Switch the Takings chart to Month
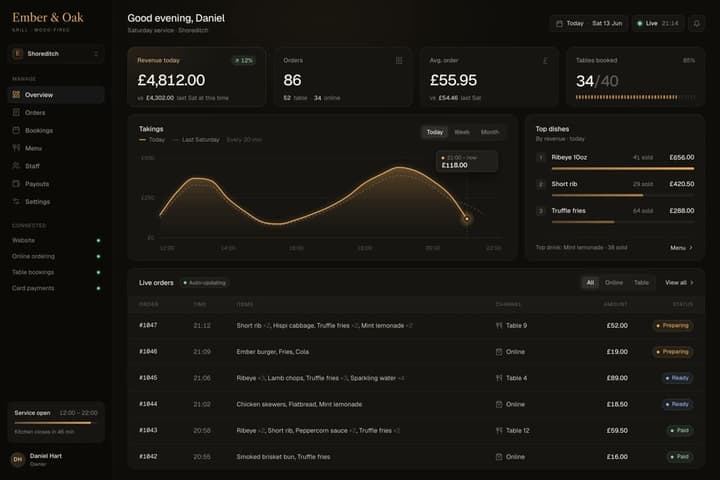Image resolution: width=720 pixels, height=480 pixels. 489,132
